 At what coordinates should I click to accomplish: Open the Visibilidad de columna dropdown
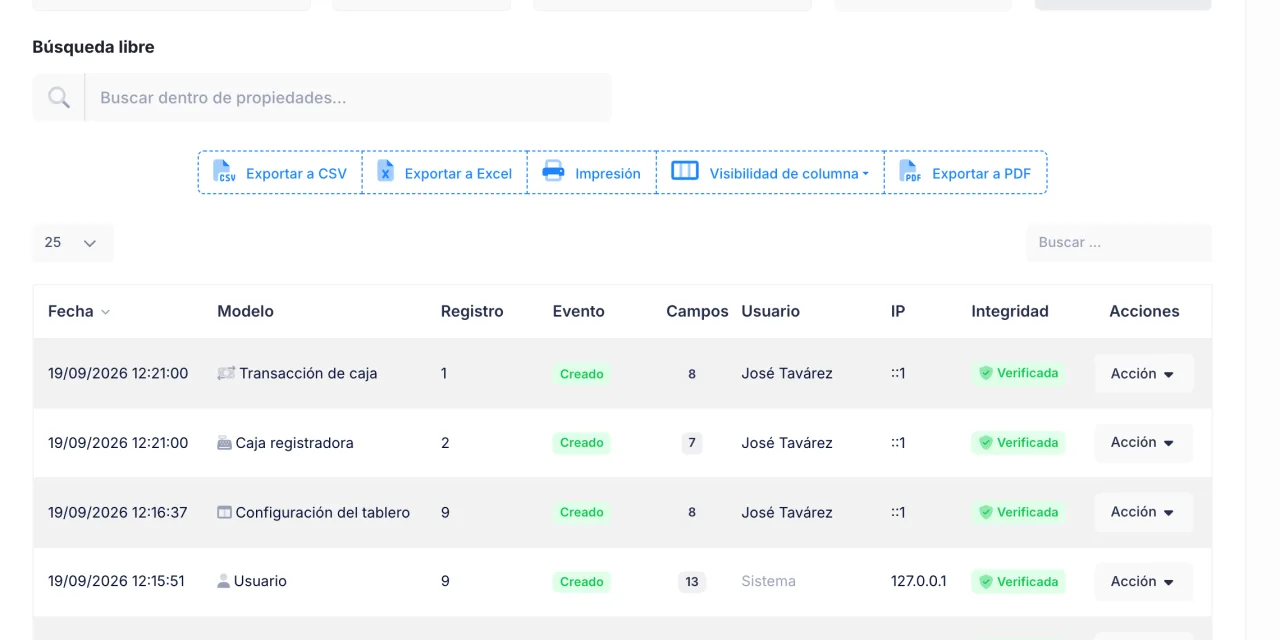[x=770, y=173]
